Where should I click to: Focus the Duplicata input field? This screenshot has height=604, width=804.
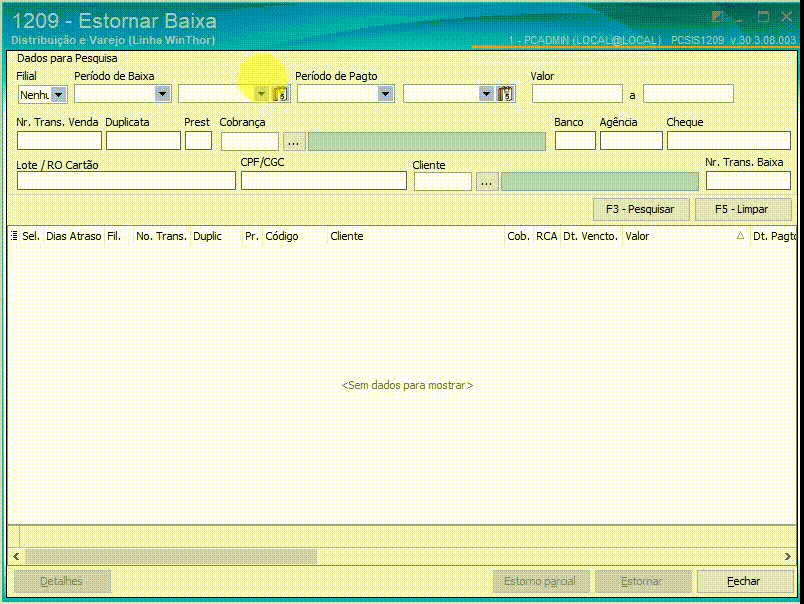144,141
